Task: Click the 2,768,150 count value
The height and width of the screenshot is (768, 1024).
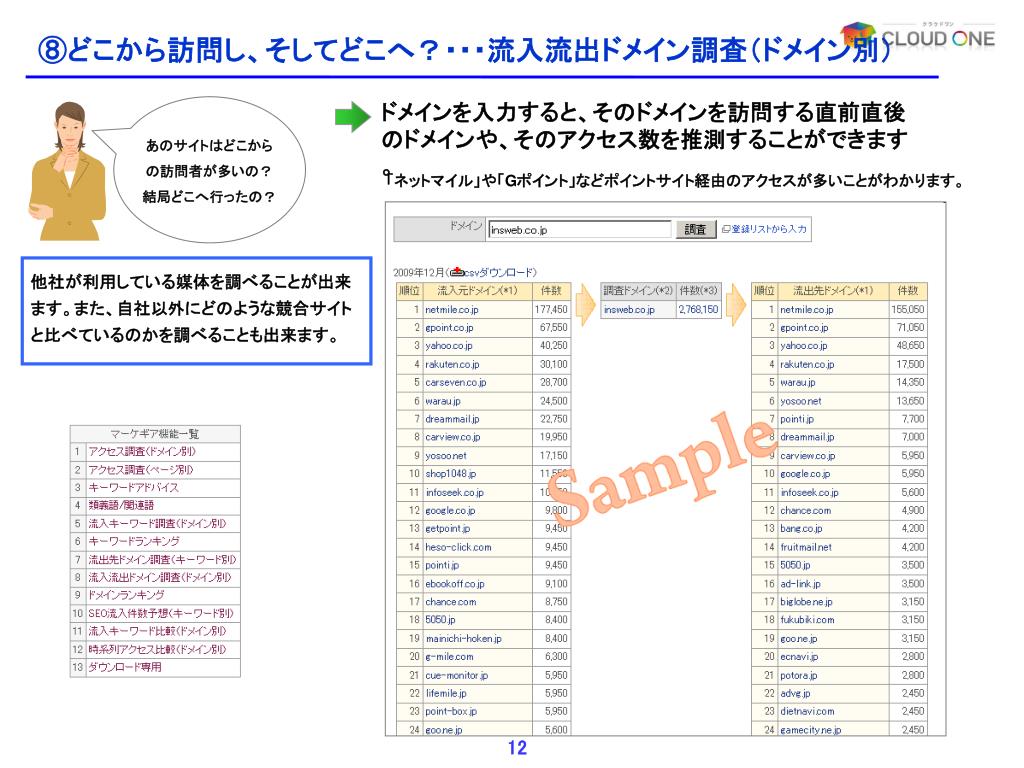Action: (698, 310)
